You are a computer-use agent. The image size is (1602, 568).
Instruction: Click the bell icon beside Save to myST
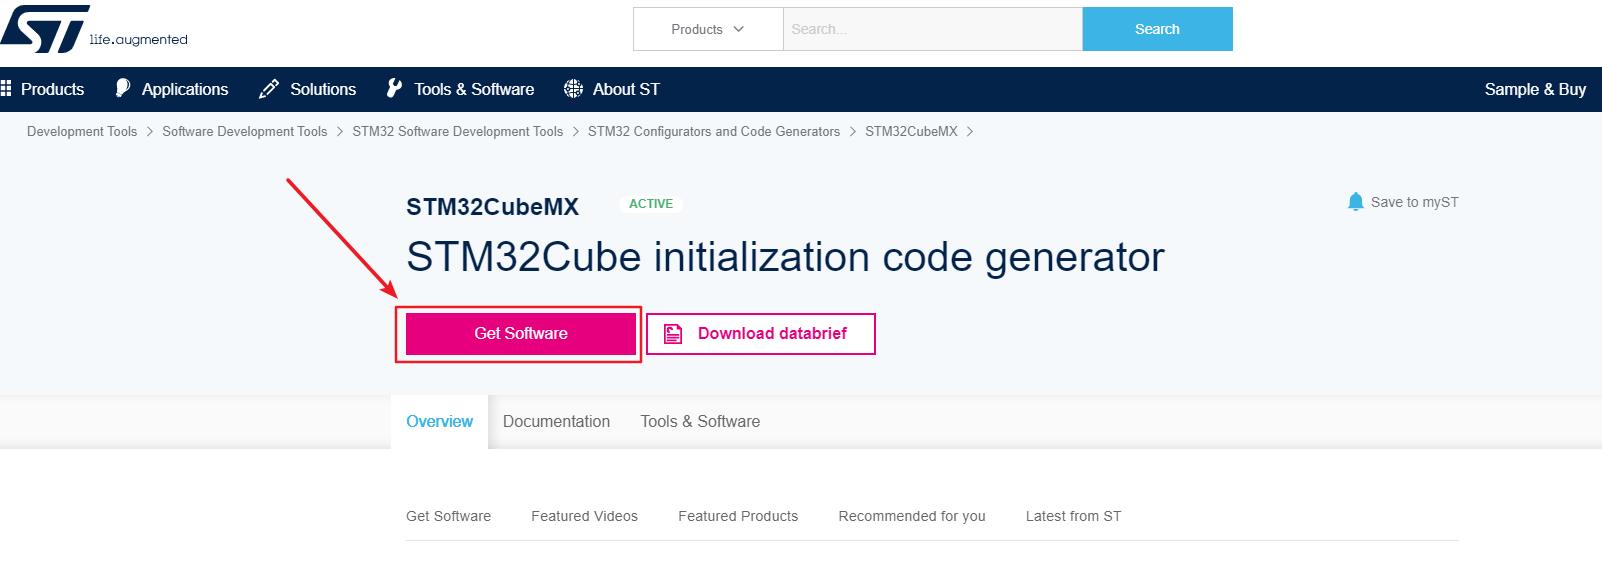coord(1356,202)
